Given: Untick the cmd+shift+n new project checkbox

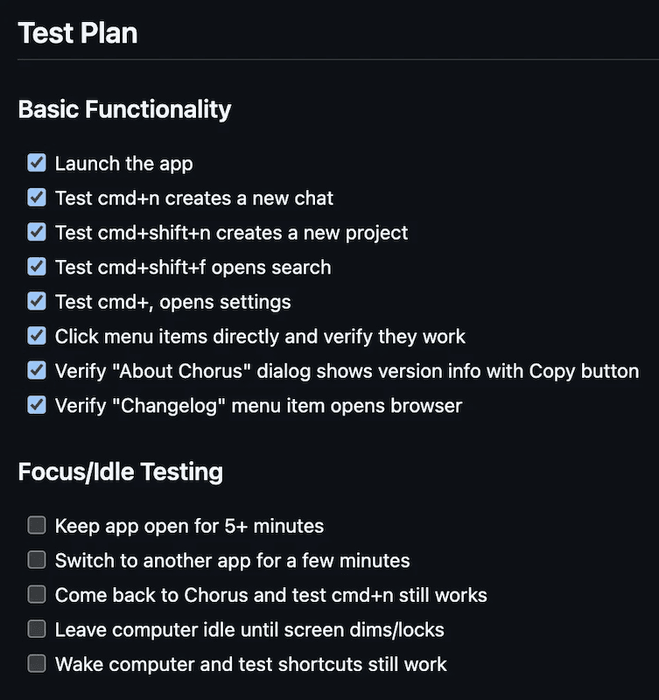Looking at the screenshot, I should [37, 232].
